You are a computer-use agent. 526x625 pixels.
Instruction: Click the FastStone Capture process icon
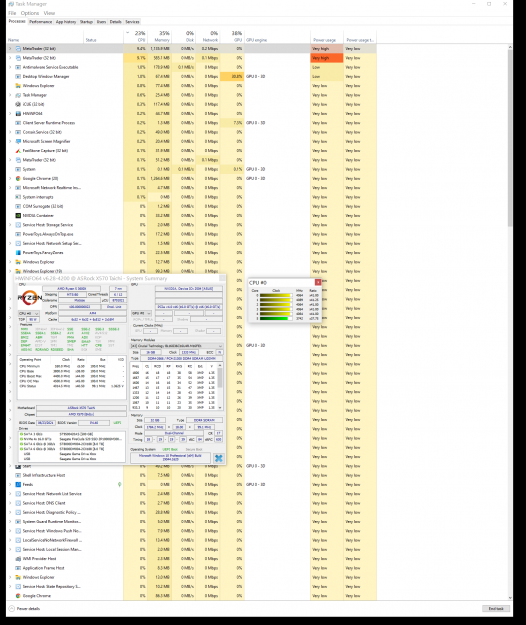pos(18,151)
